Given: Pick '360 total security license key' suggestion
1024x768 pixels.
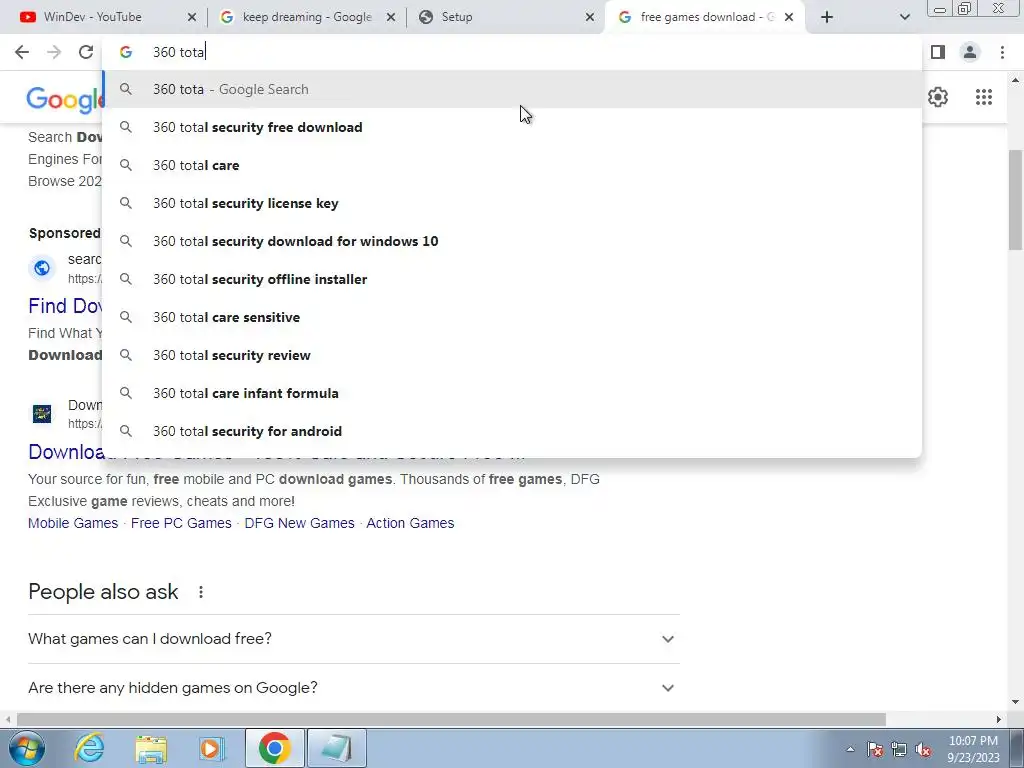Looking at the screenshot, I should pyautogui.click(x=512, y=203).
